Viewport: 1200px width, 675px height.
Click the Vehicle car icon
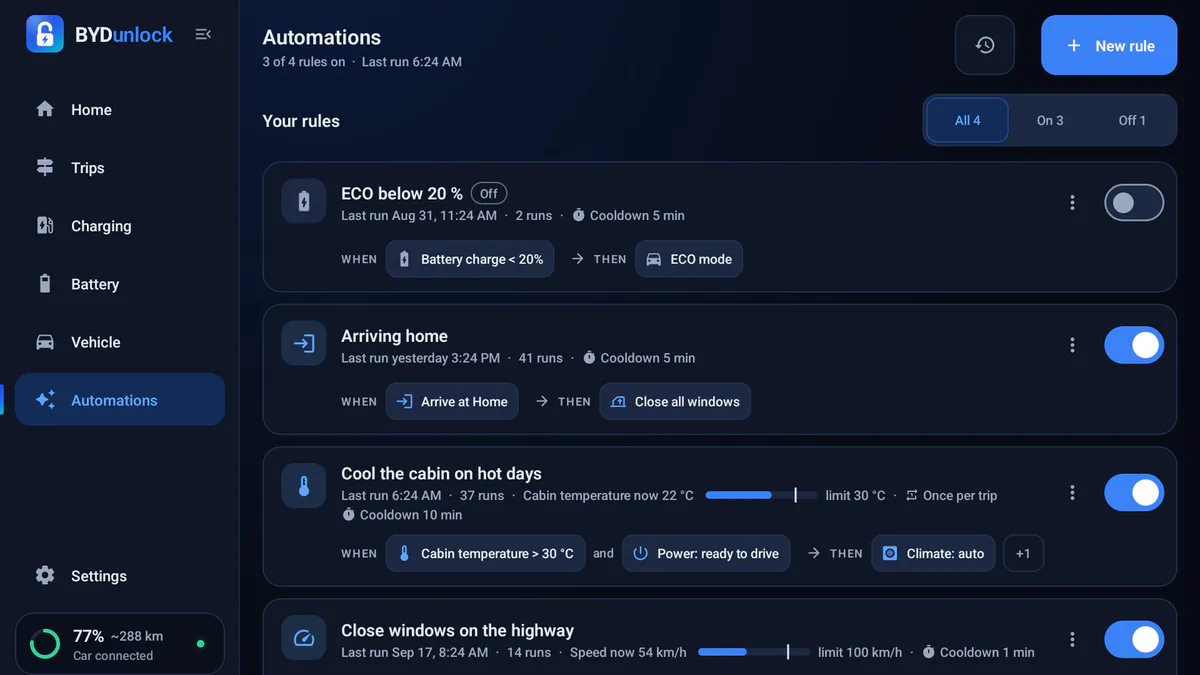tap(45, 342)
